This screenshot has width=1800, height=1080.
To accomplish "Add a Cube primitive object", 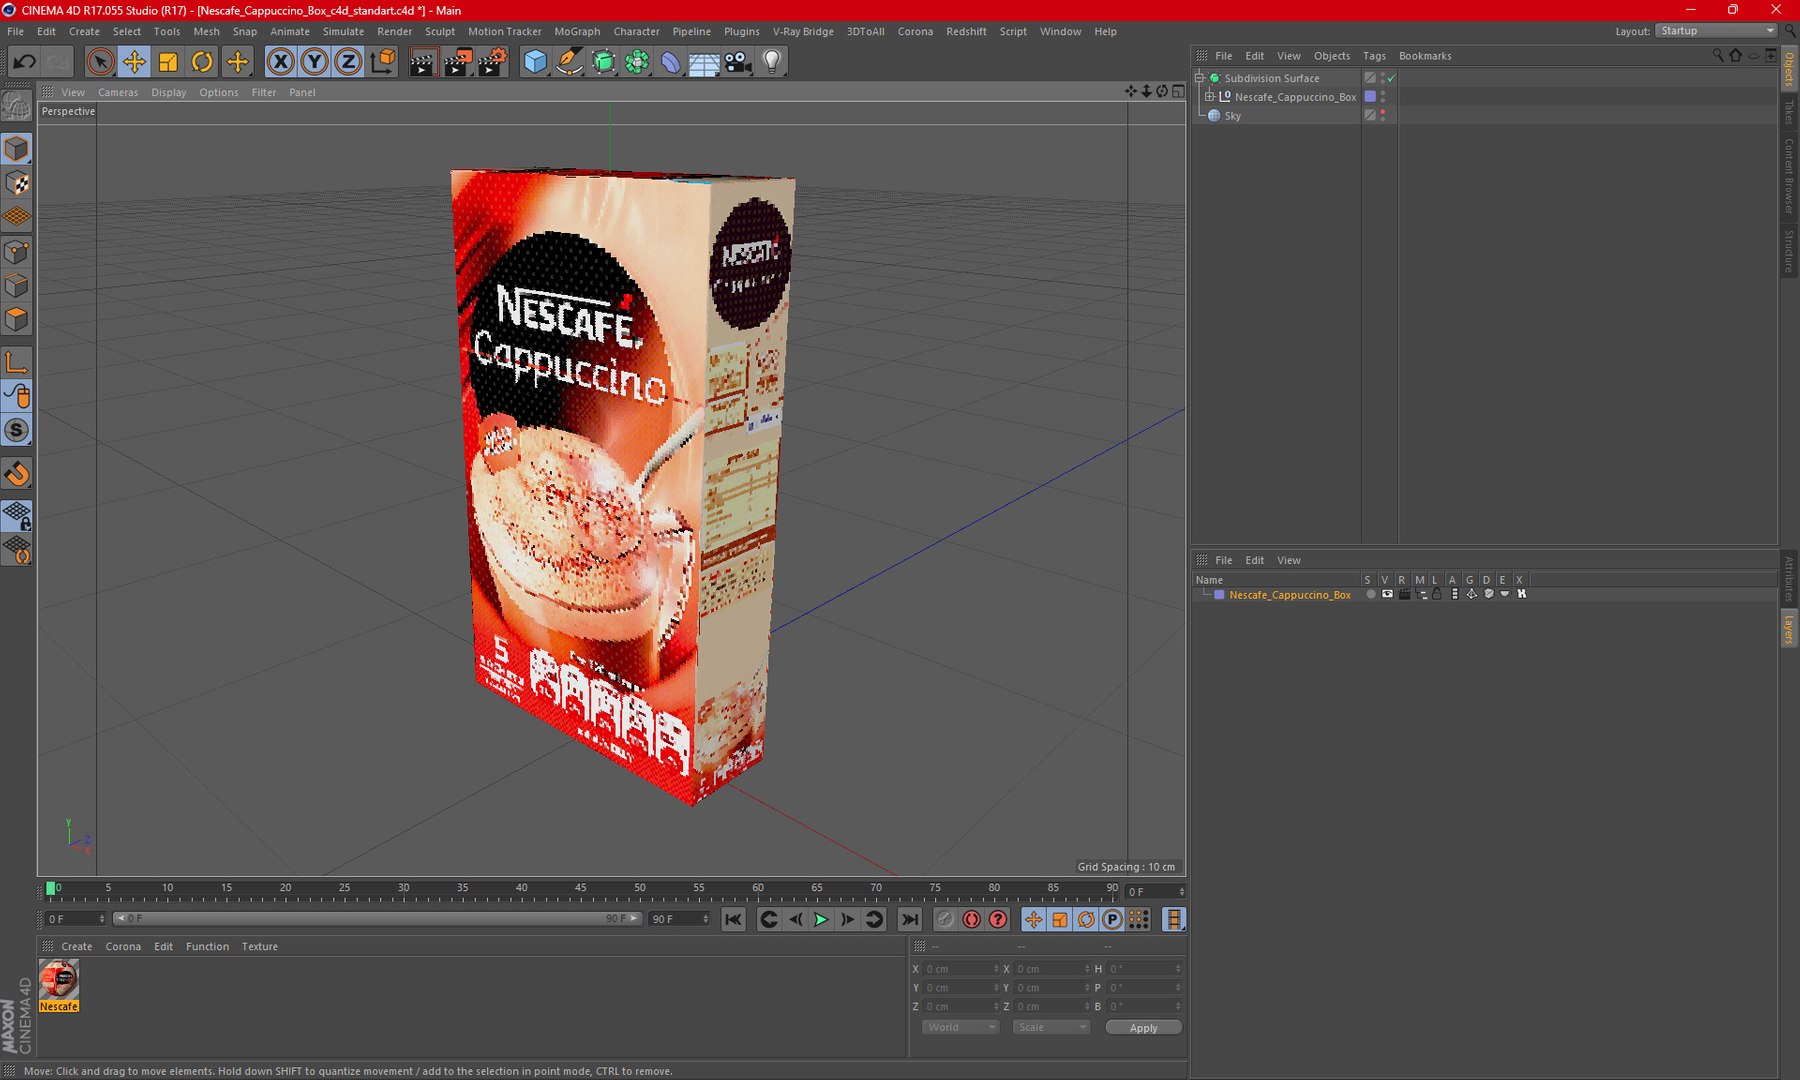I will (x=535, y=62).
